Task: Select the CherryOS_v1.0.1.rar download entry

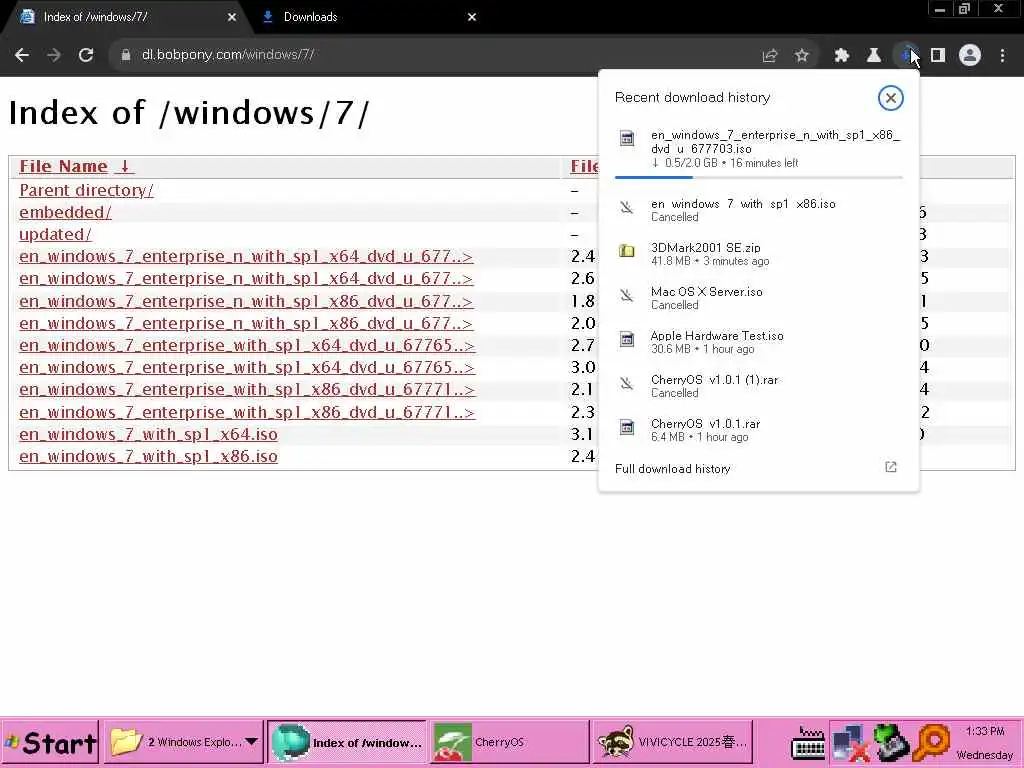Action: 758,430
